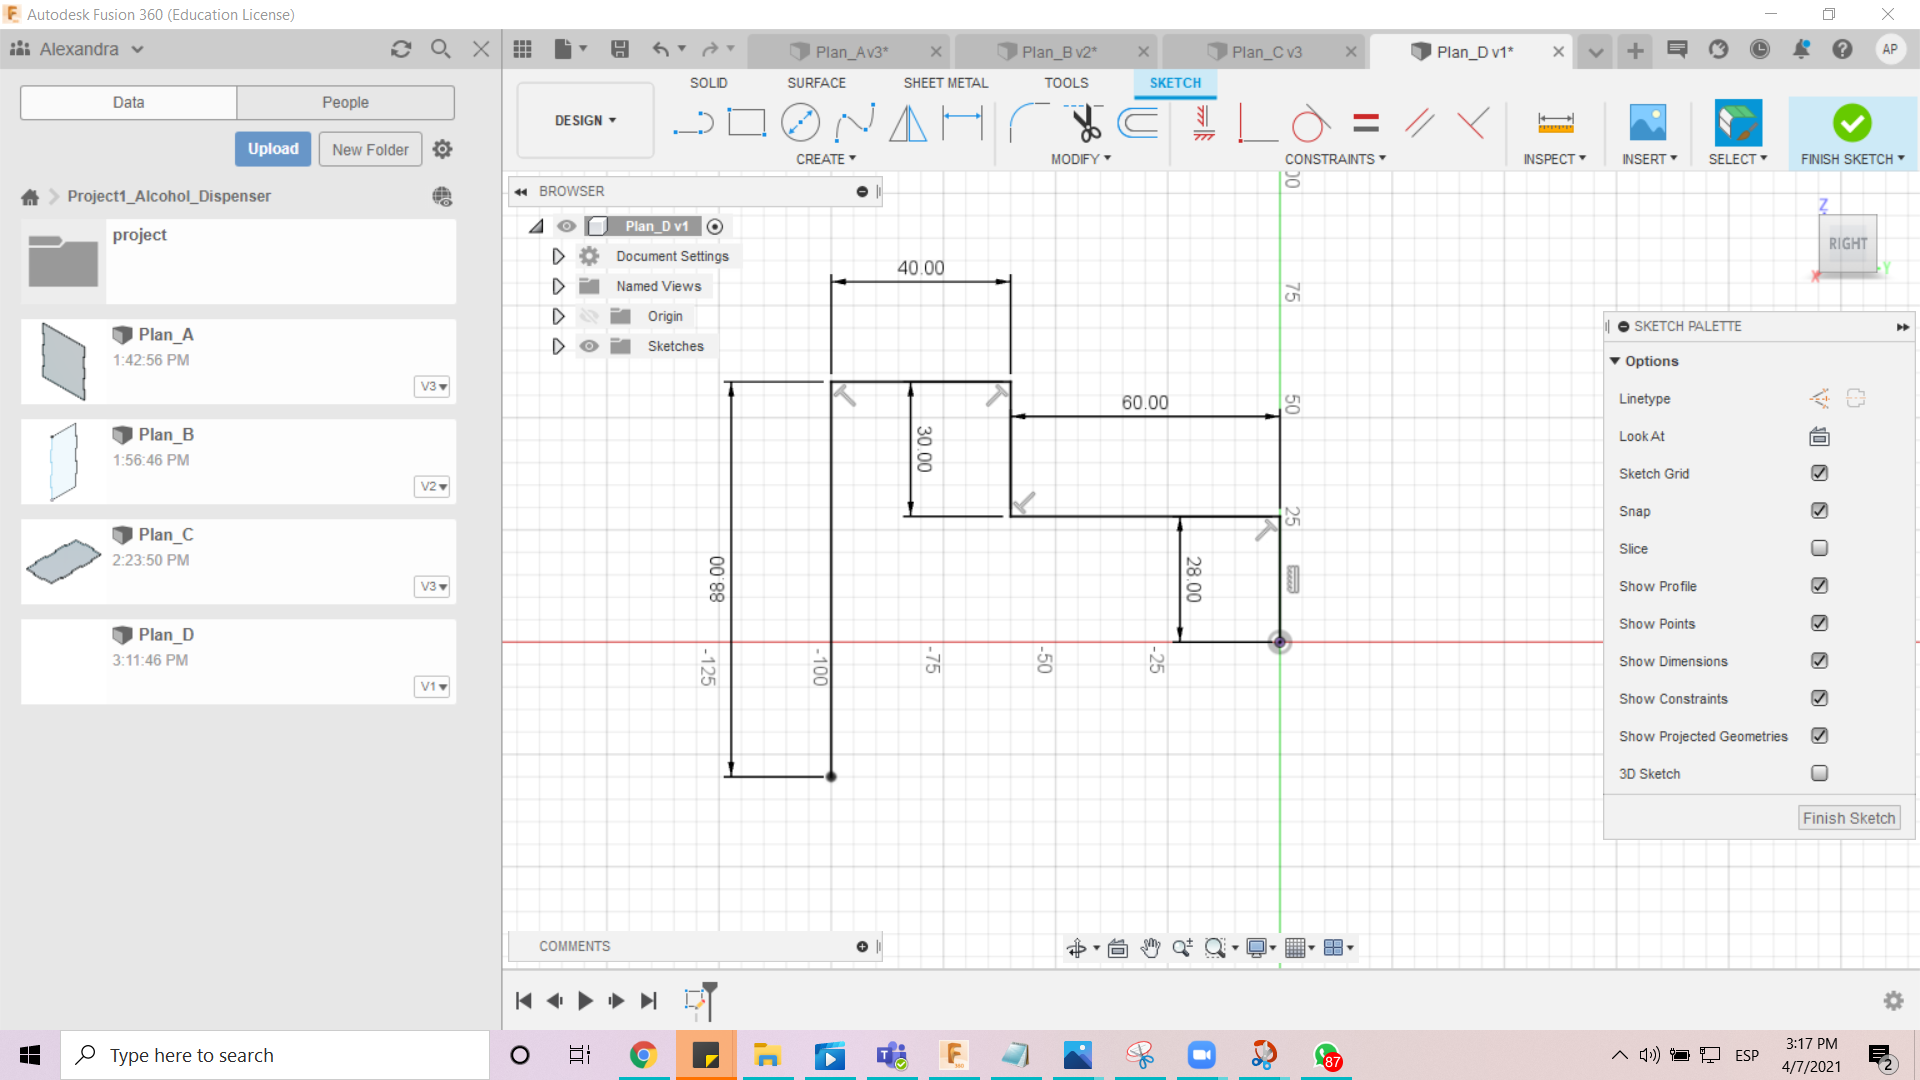This screenshot has height=1080, width=1920.
Task: Select the Trim scissors tool
Action: 1085,123
